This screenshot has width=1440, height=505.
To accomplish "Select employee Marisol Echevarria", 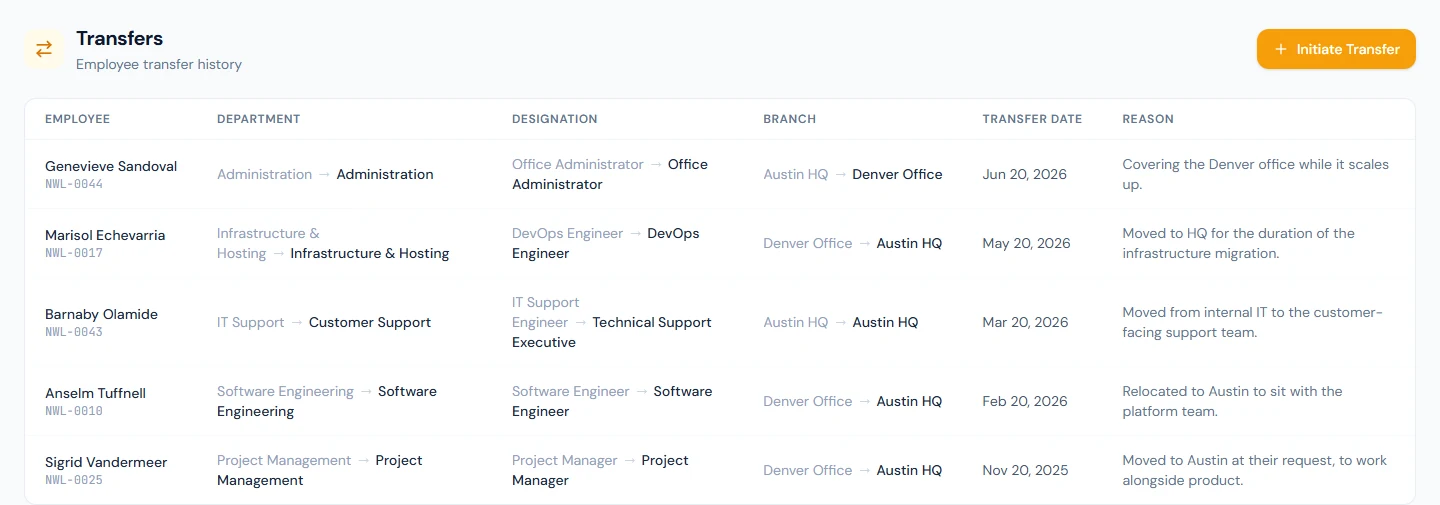I will 105,235.
